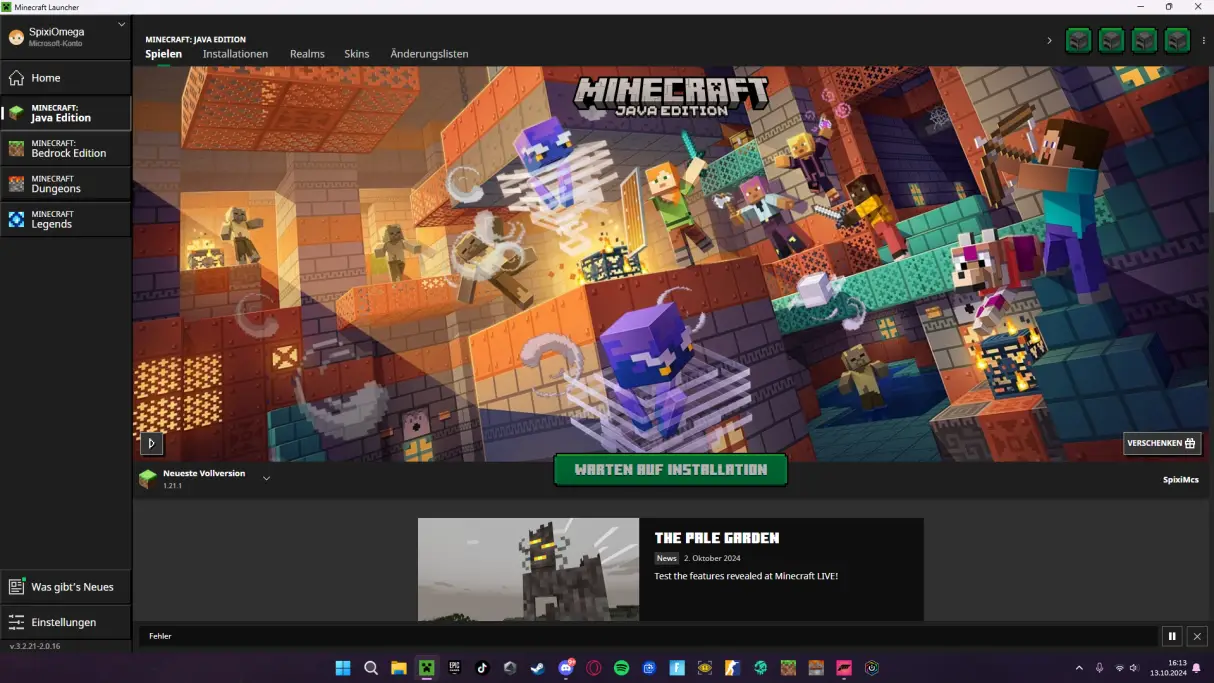This screenshot has width=1214, height=683.
Task: Open the three-dot overflow menu
Action: 1202,40
